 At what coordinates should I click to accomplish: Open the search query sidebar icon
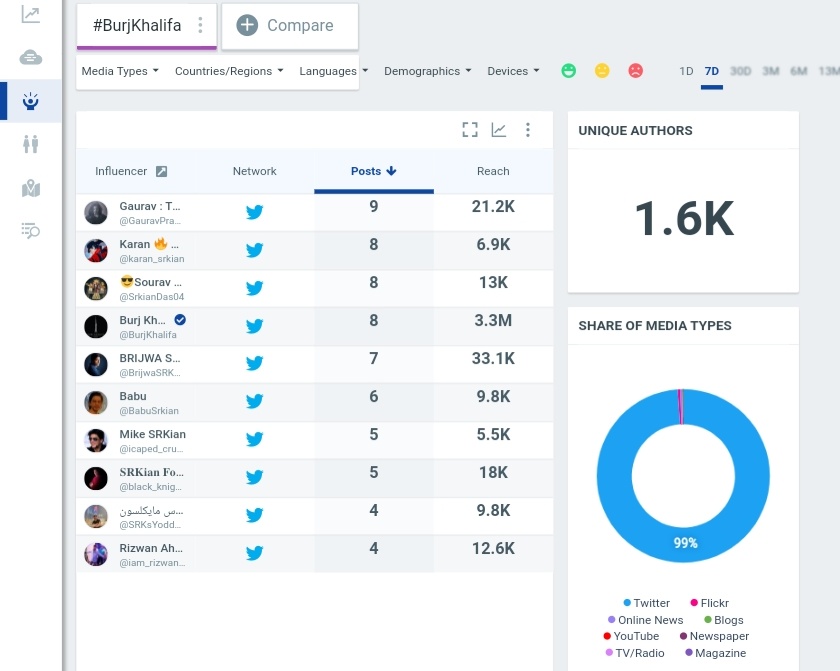point(30,231)
